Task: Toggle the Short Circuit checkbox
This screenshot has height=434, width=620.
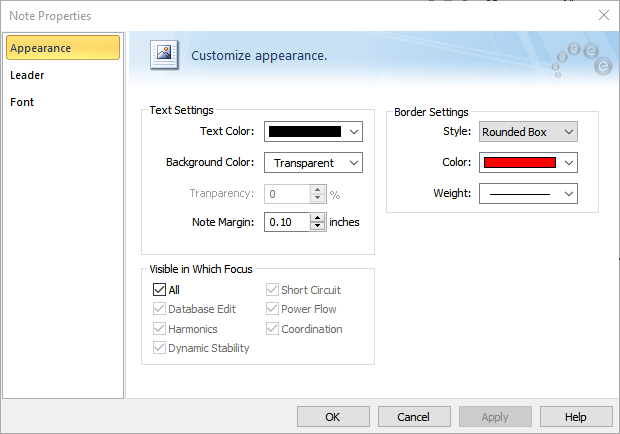Action: (x=273, y=290)
